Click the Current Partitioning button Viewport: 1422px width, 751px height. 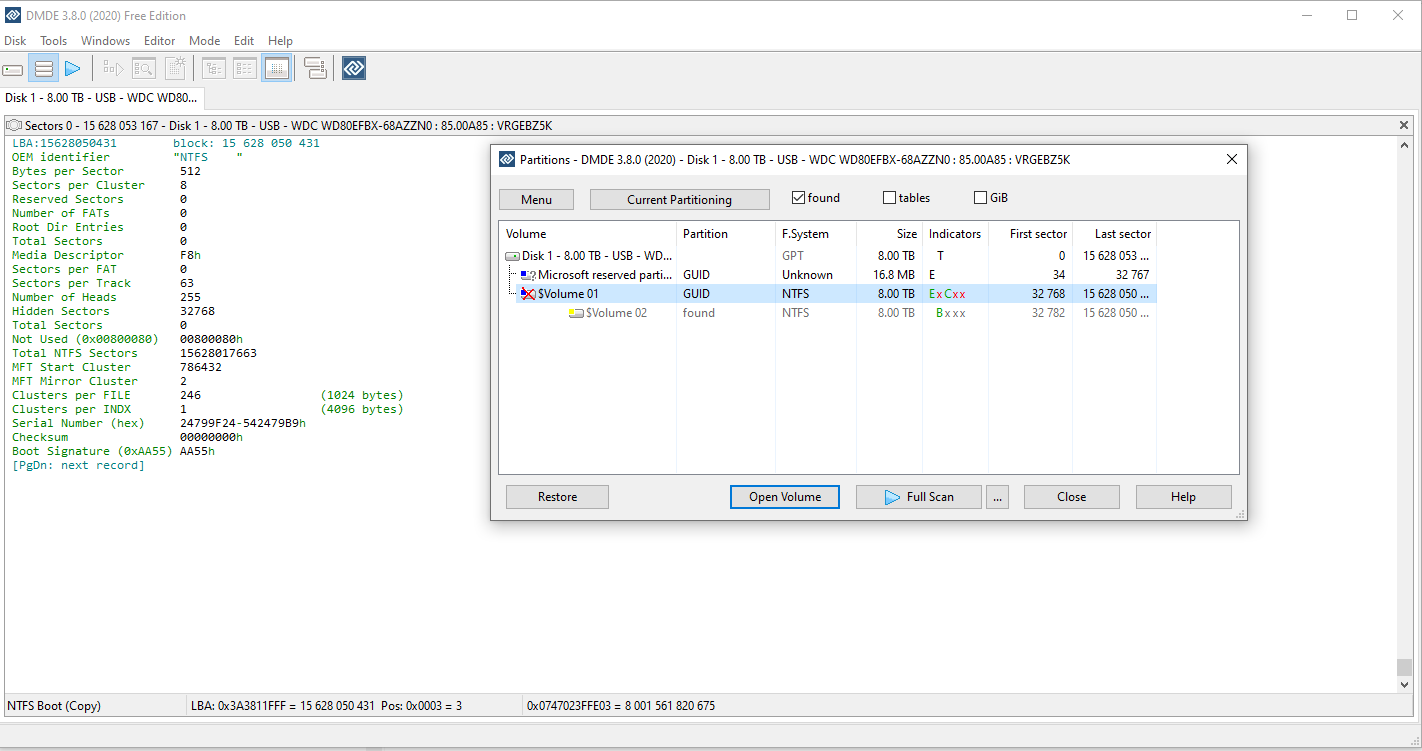tap(680, 200)
